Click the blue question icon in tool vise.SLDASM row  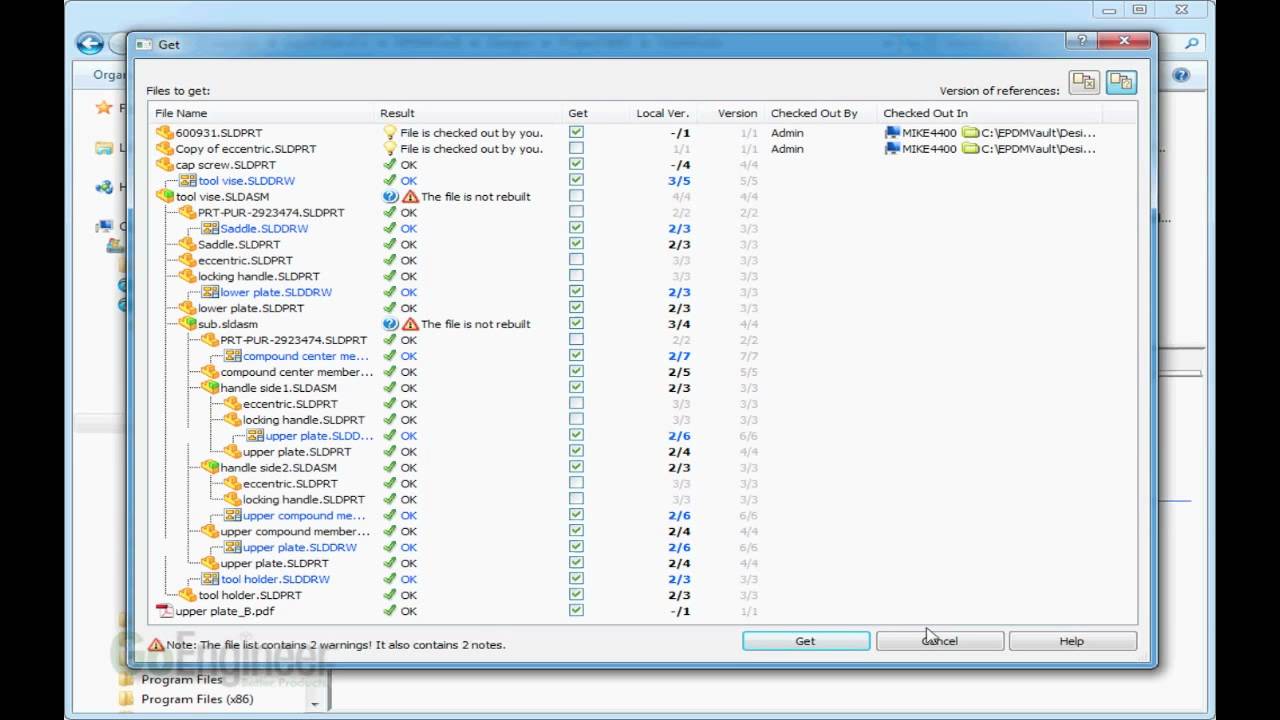[390, 196]
